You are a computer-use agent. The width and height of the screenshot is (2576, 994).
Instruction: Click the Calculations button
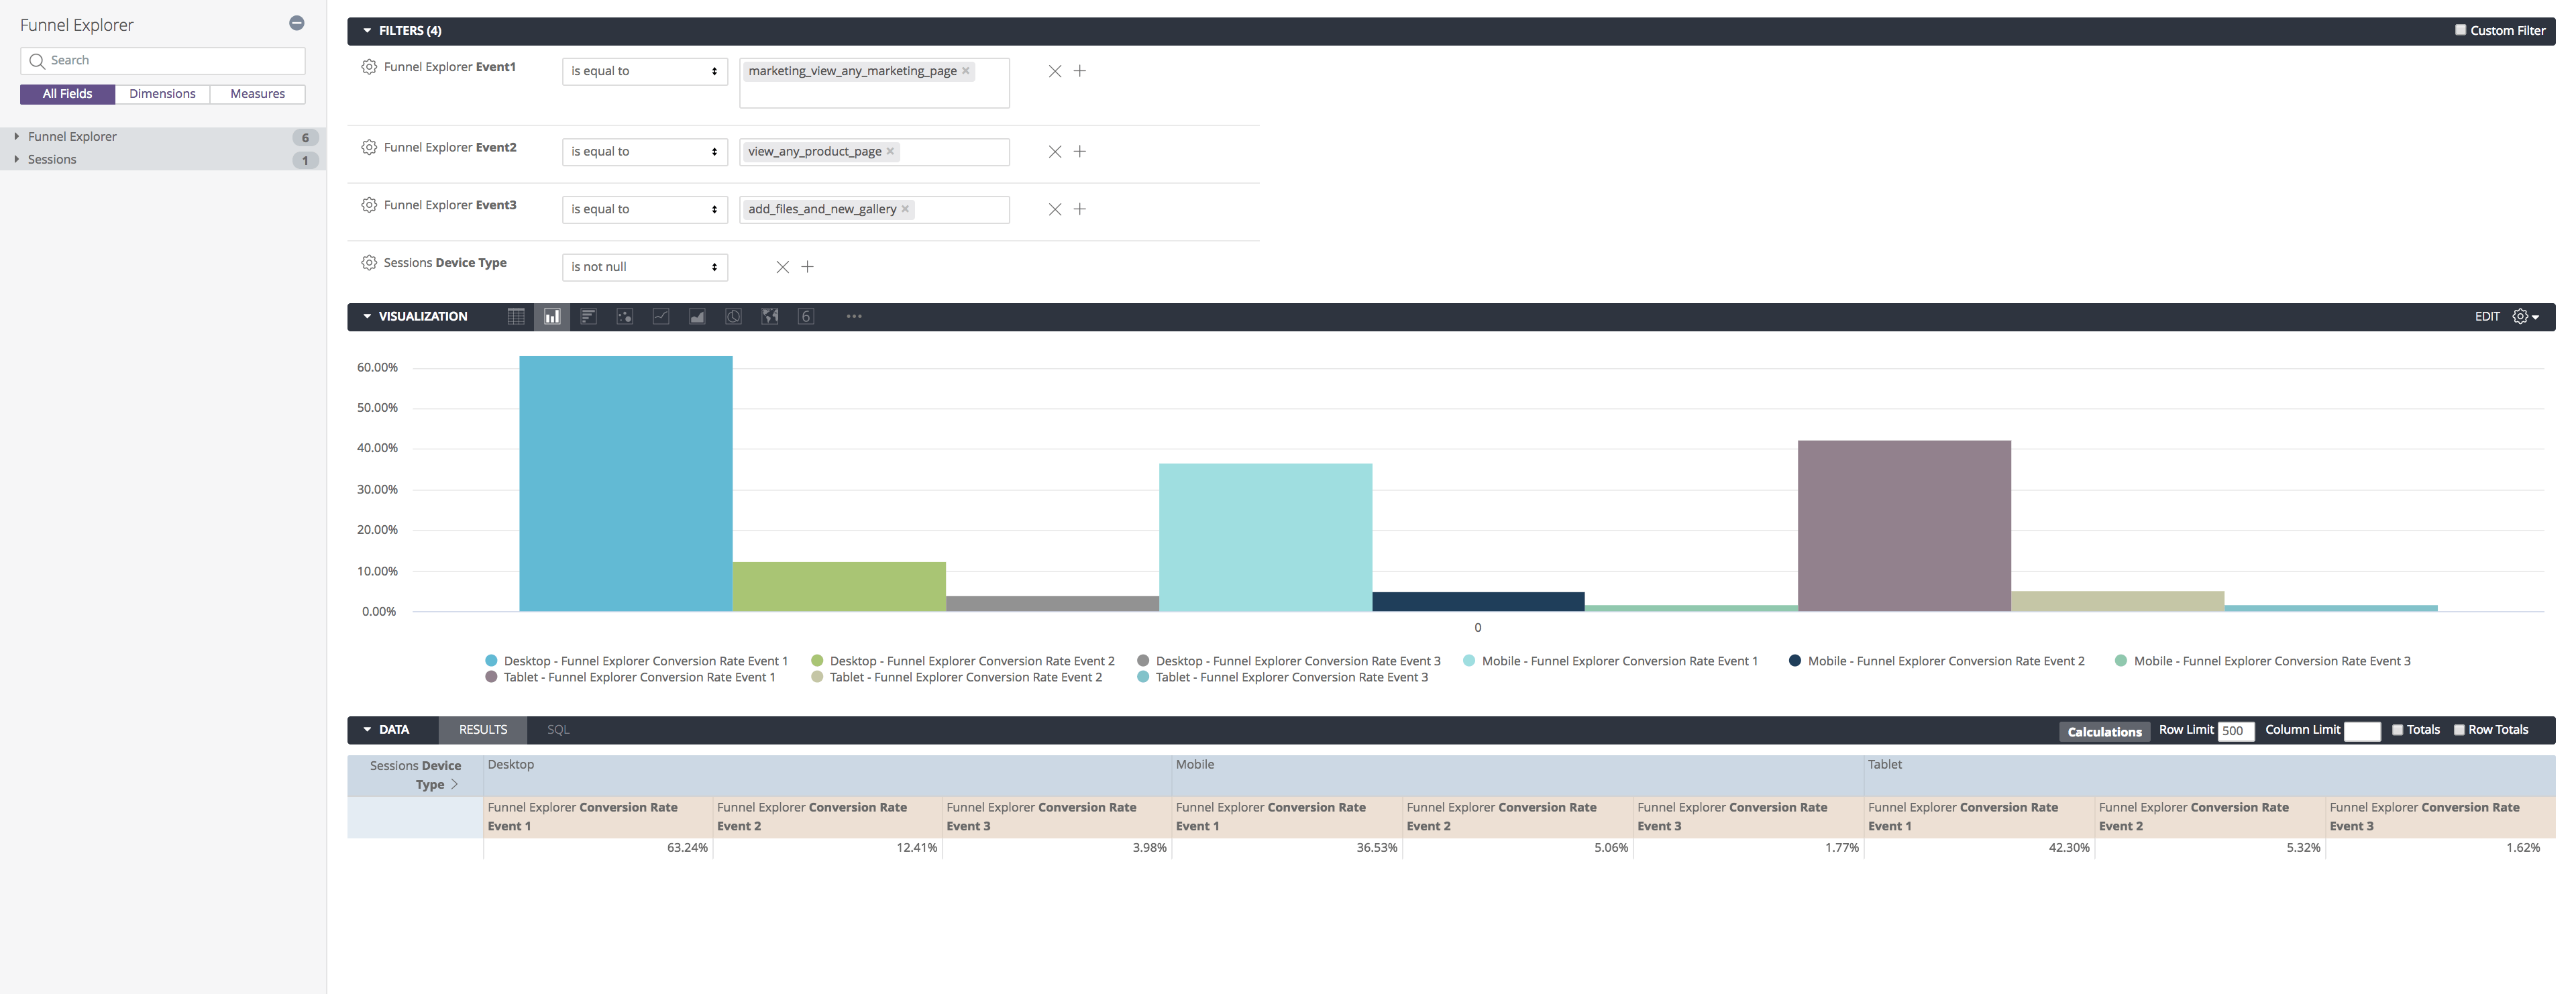pos(2104,732)
